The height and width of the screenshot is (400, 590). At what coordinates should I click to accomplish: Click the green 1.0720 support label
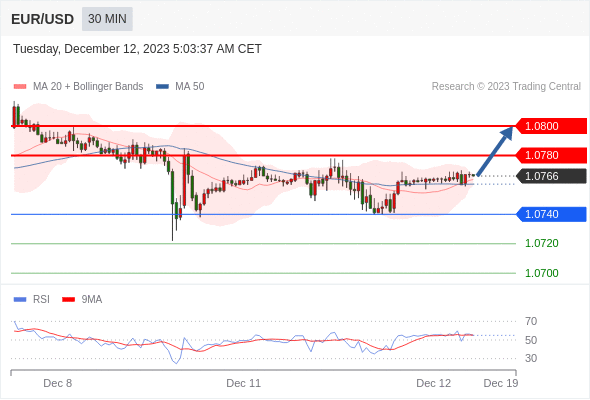541,243
